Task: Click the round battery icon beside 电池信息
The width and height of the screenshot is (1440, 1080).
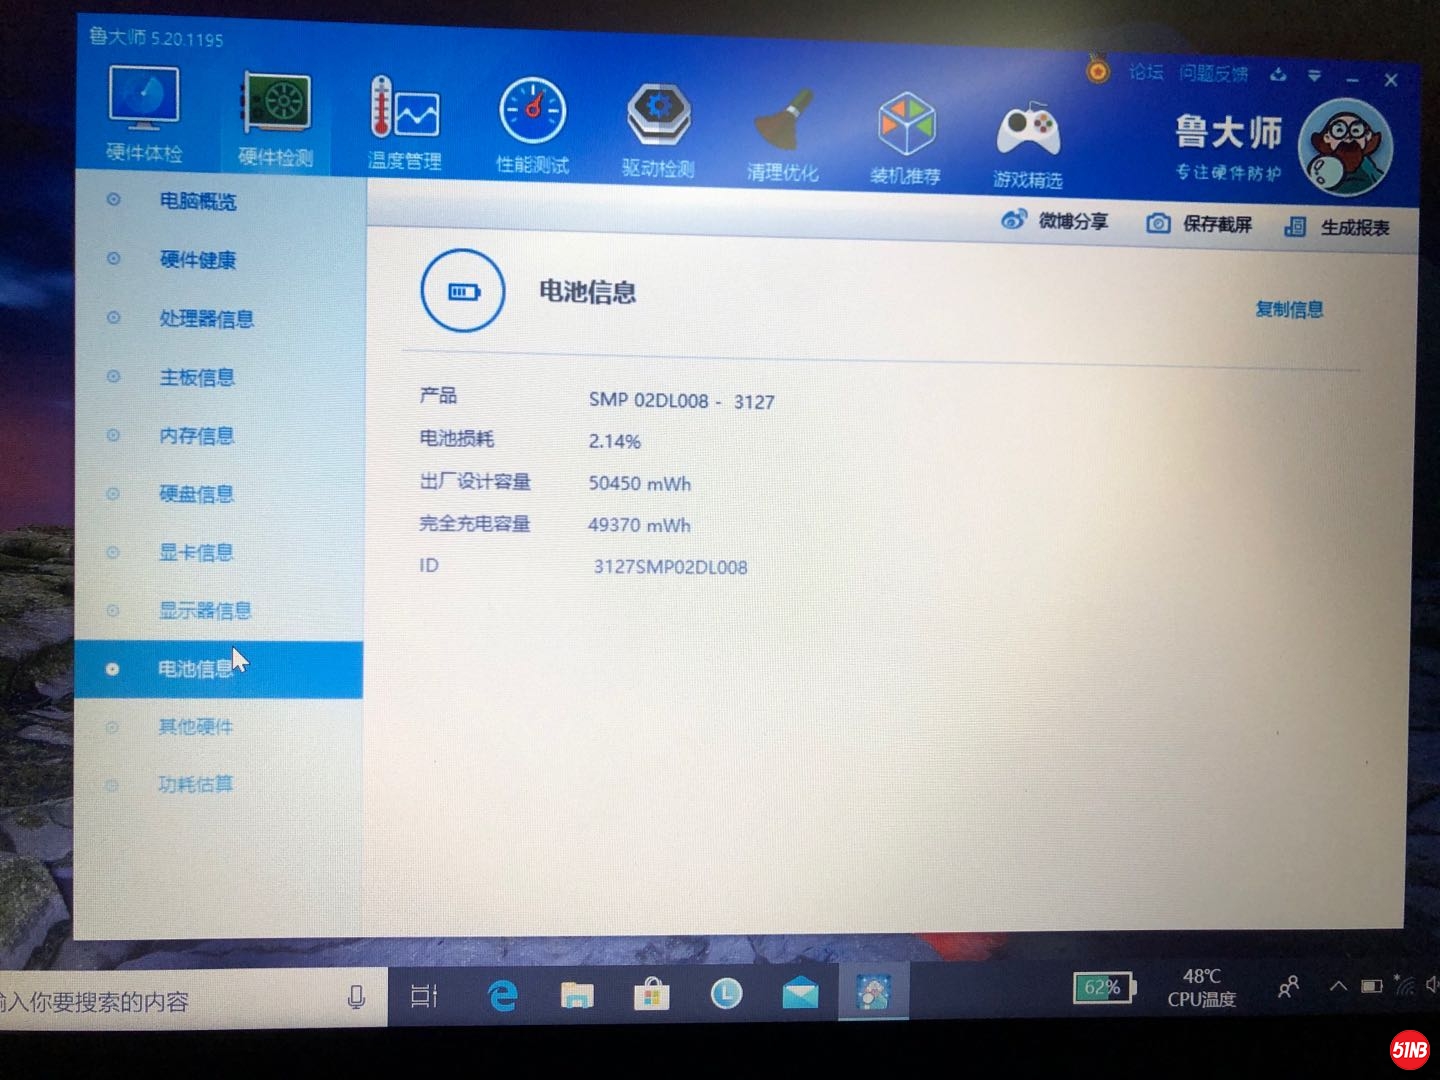Action: click(463, 290)
